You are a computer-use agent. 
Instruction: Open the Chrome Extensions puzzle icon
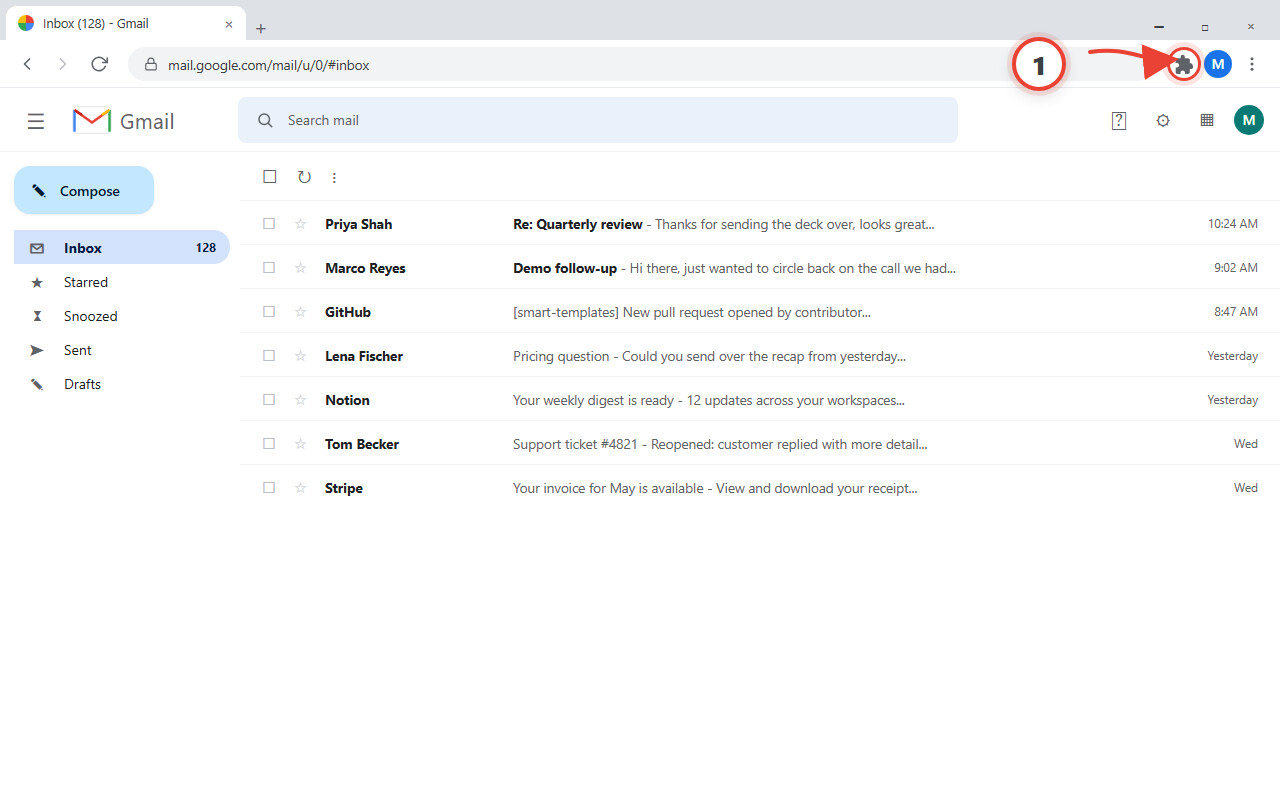click(x=1184, y=65)
